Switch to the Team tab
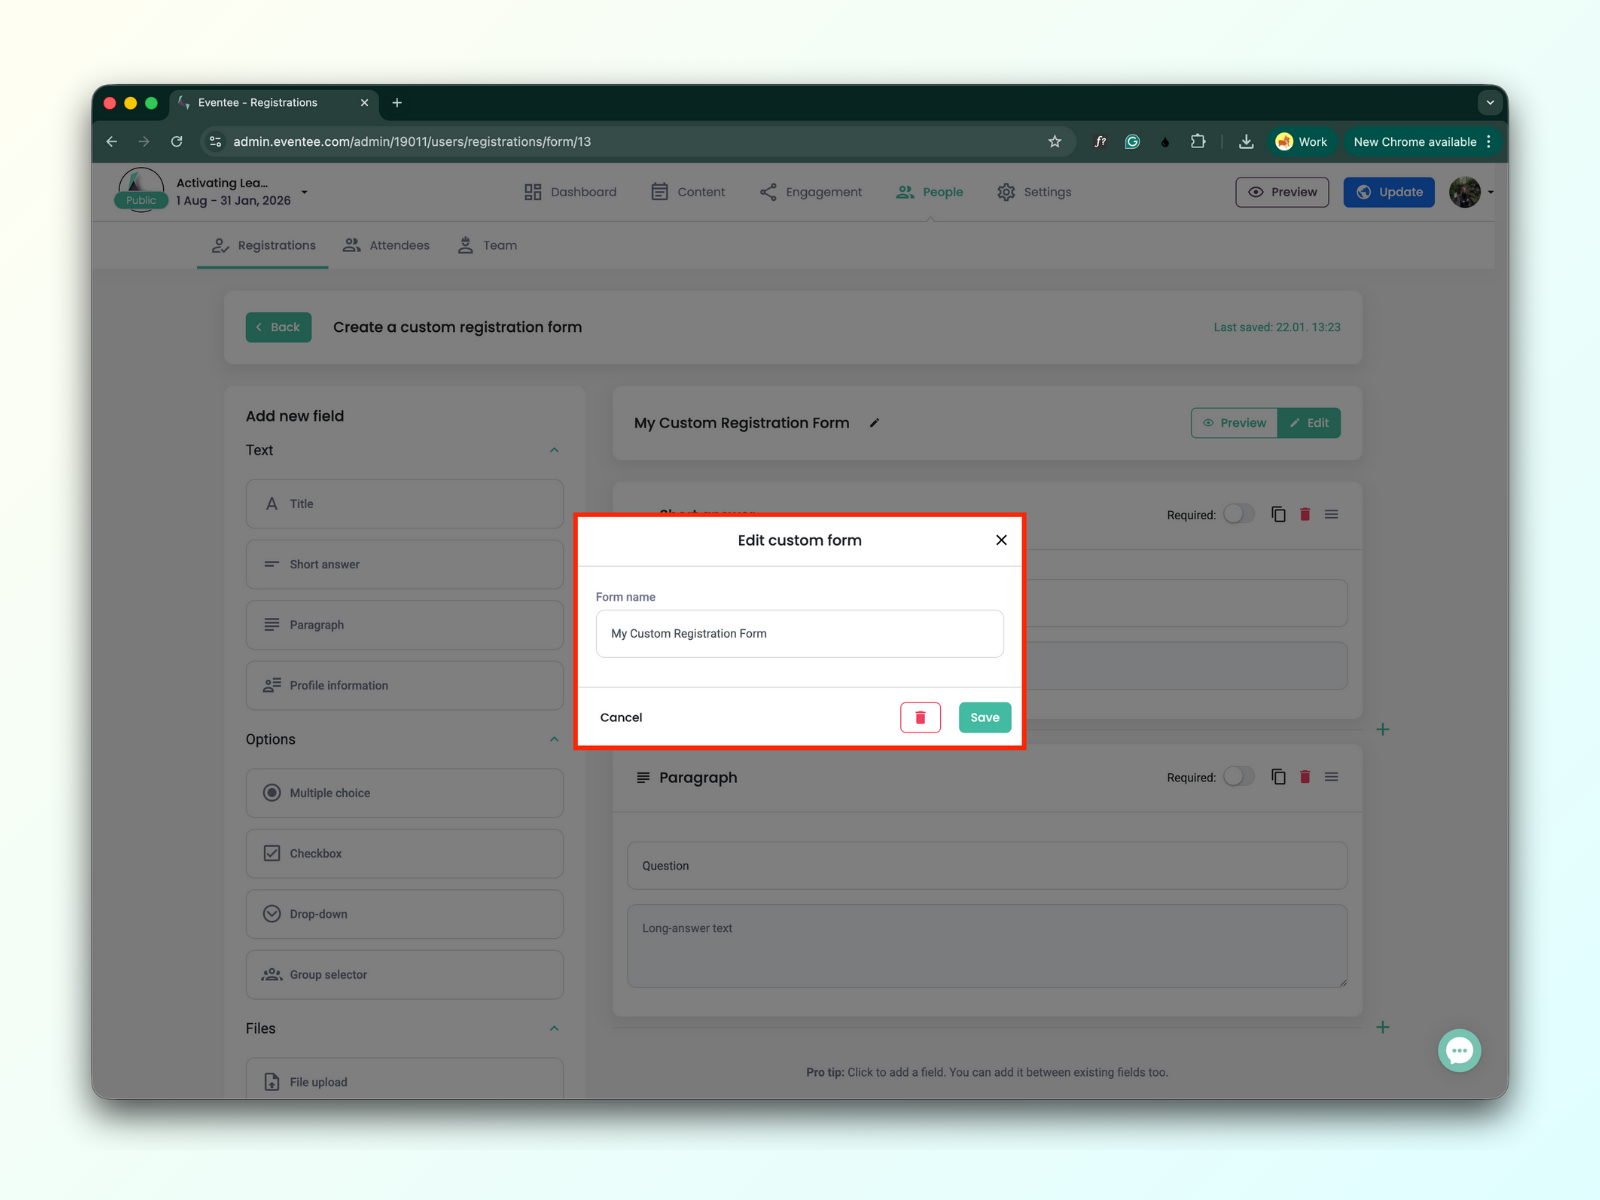Viewport: 1600px width, 1200px height. (487, 245)
